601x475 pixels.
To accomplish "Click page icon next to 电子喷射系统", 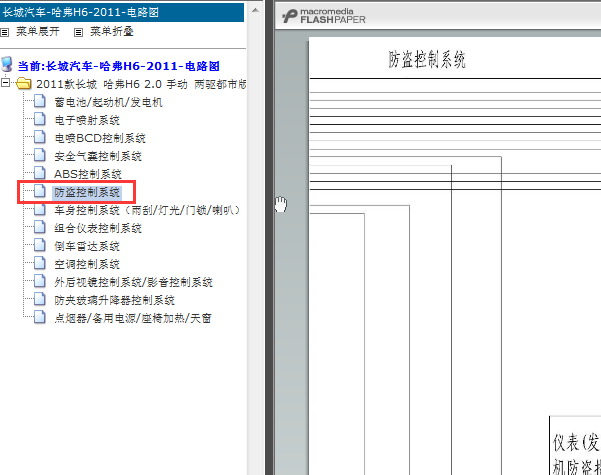I will pos(39,119).
